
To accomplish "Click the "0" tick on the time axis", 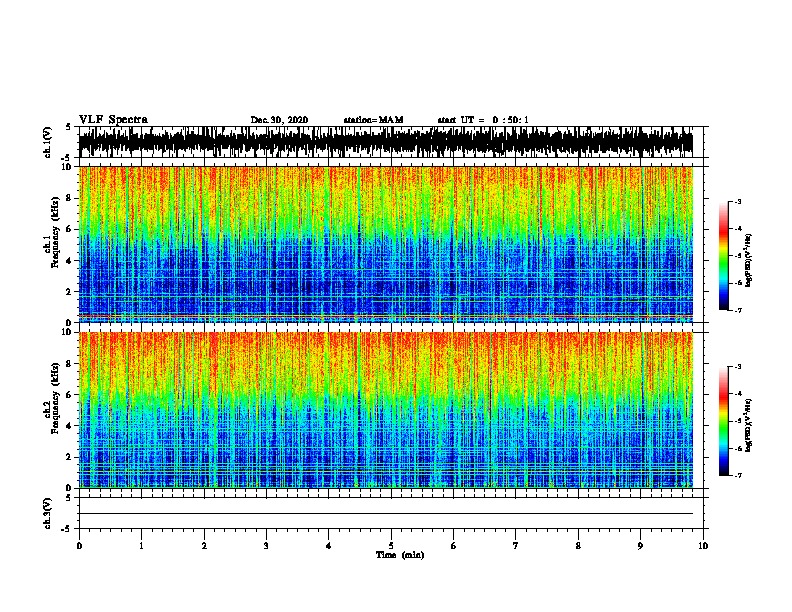I will 79,546.
